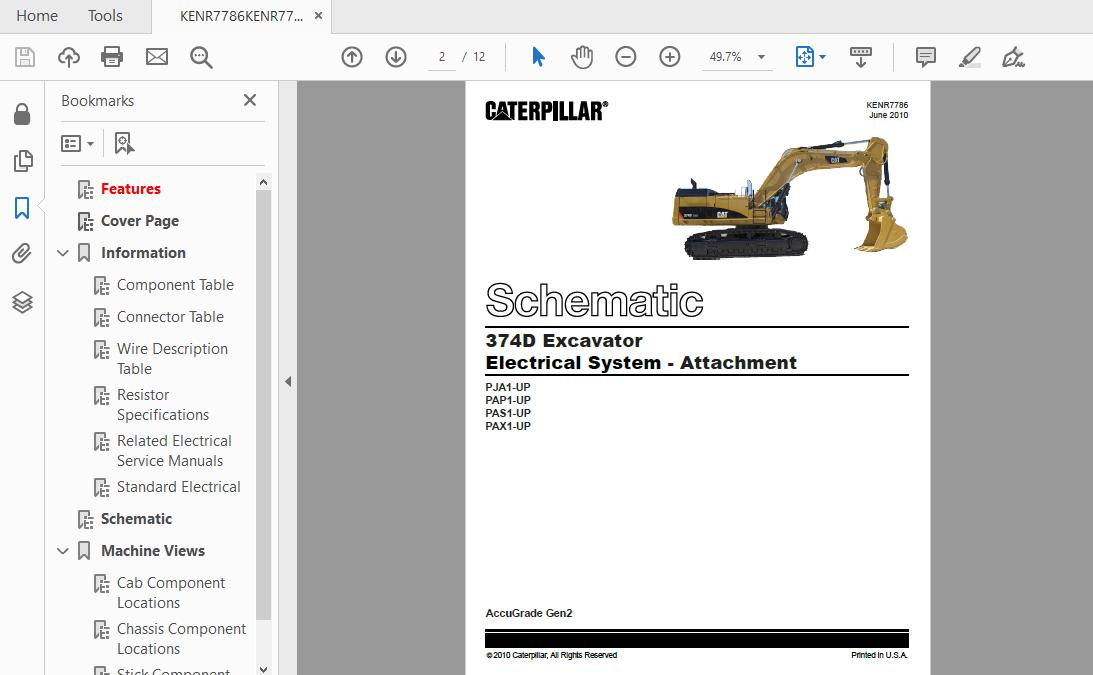The image size is (1093, 675).
Task: Zoom out with minus icon
Action: click(x=625, y=56)
